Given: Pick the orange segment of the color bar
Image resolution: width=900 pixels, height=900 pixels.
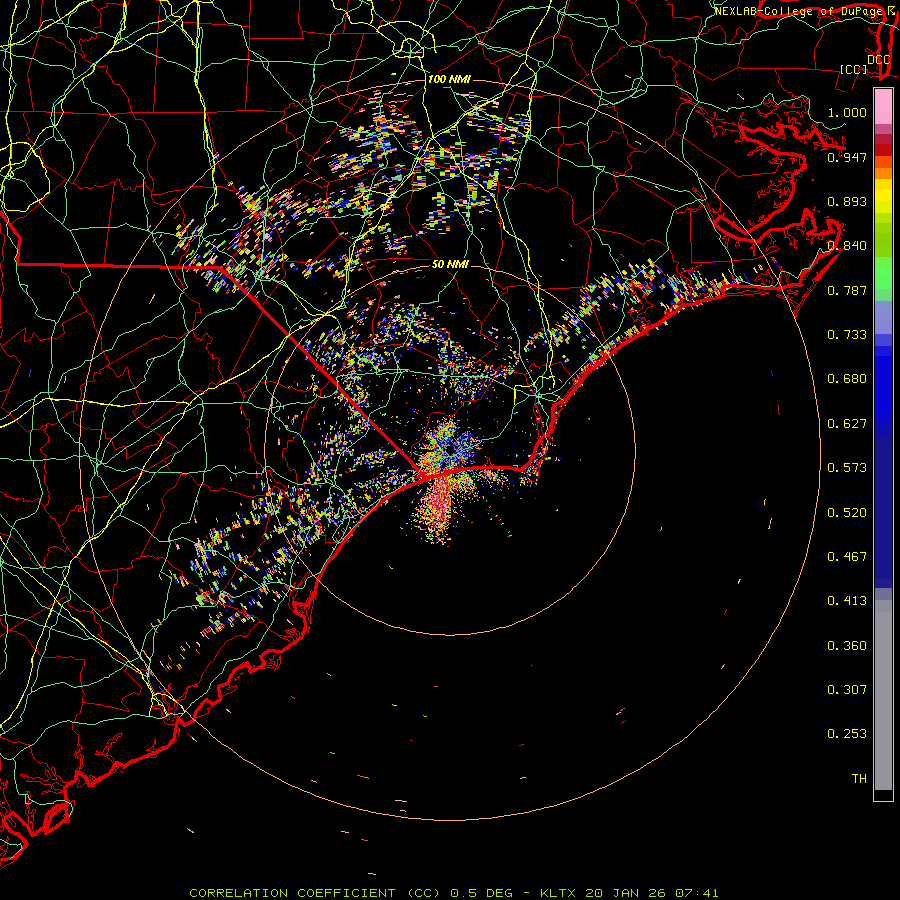Looking at the screenshot, I should tap(883, 173).
